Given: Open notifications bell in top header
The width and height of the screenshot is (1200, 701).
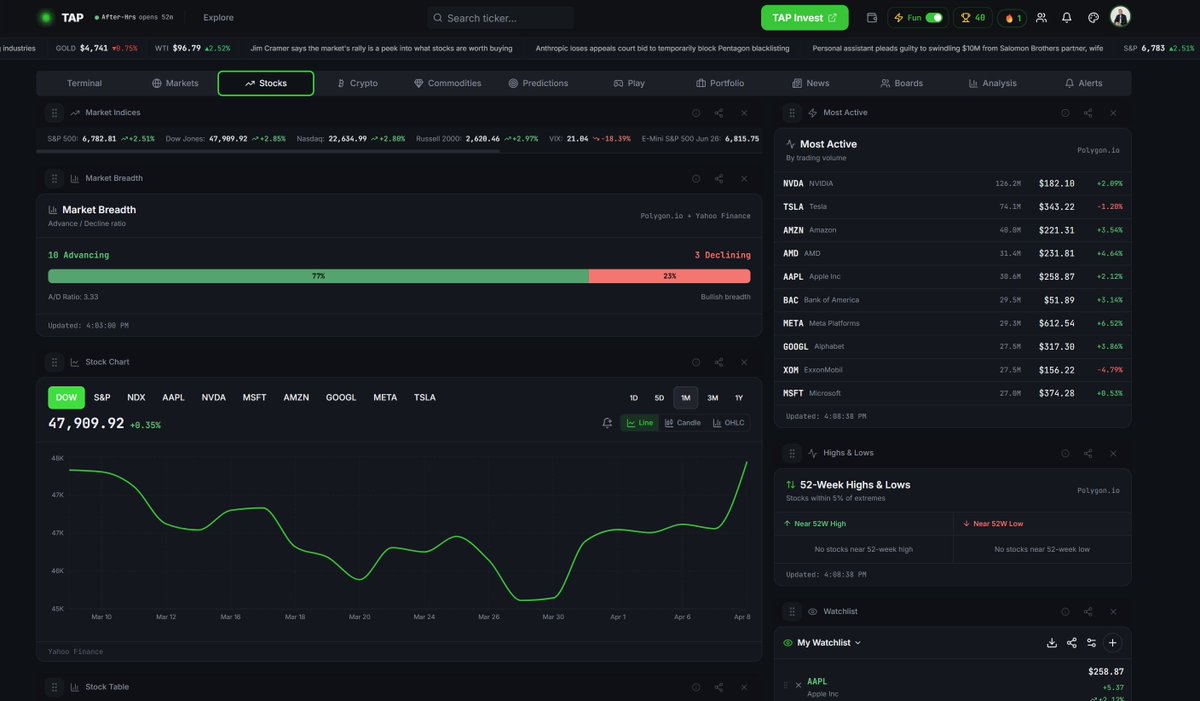Looking at the screenshot, I should tap(1067, 18).
